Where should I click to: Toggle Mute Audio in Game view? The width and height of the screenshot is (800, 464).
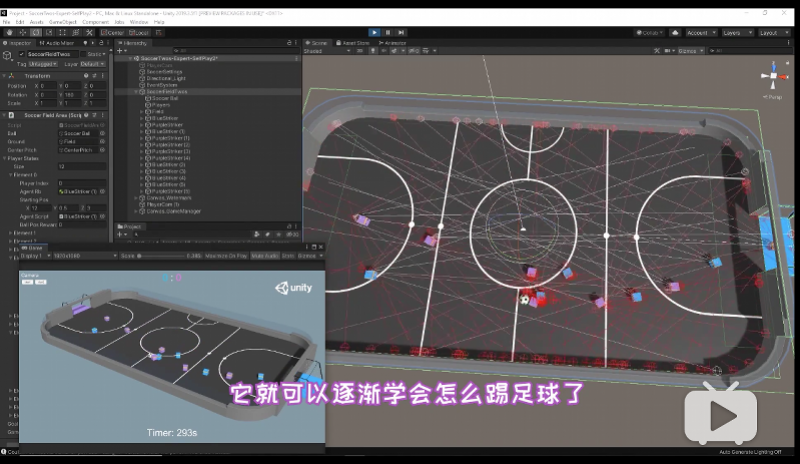(265, 255)
